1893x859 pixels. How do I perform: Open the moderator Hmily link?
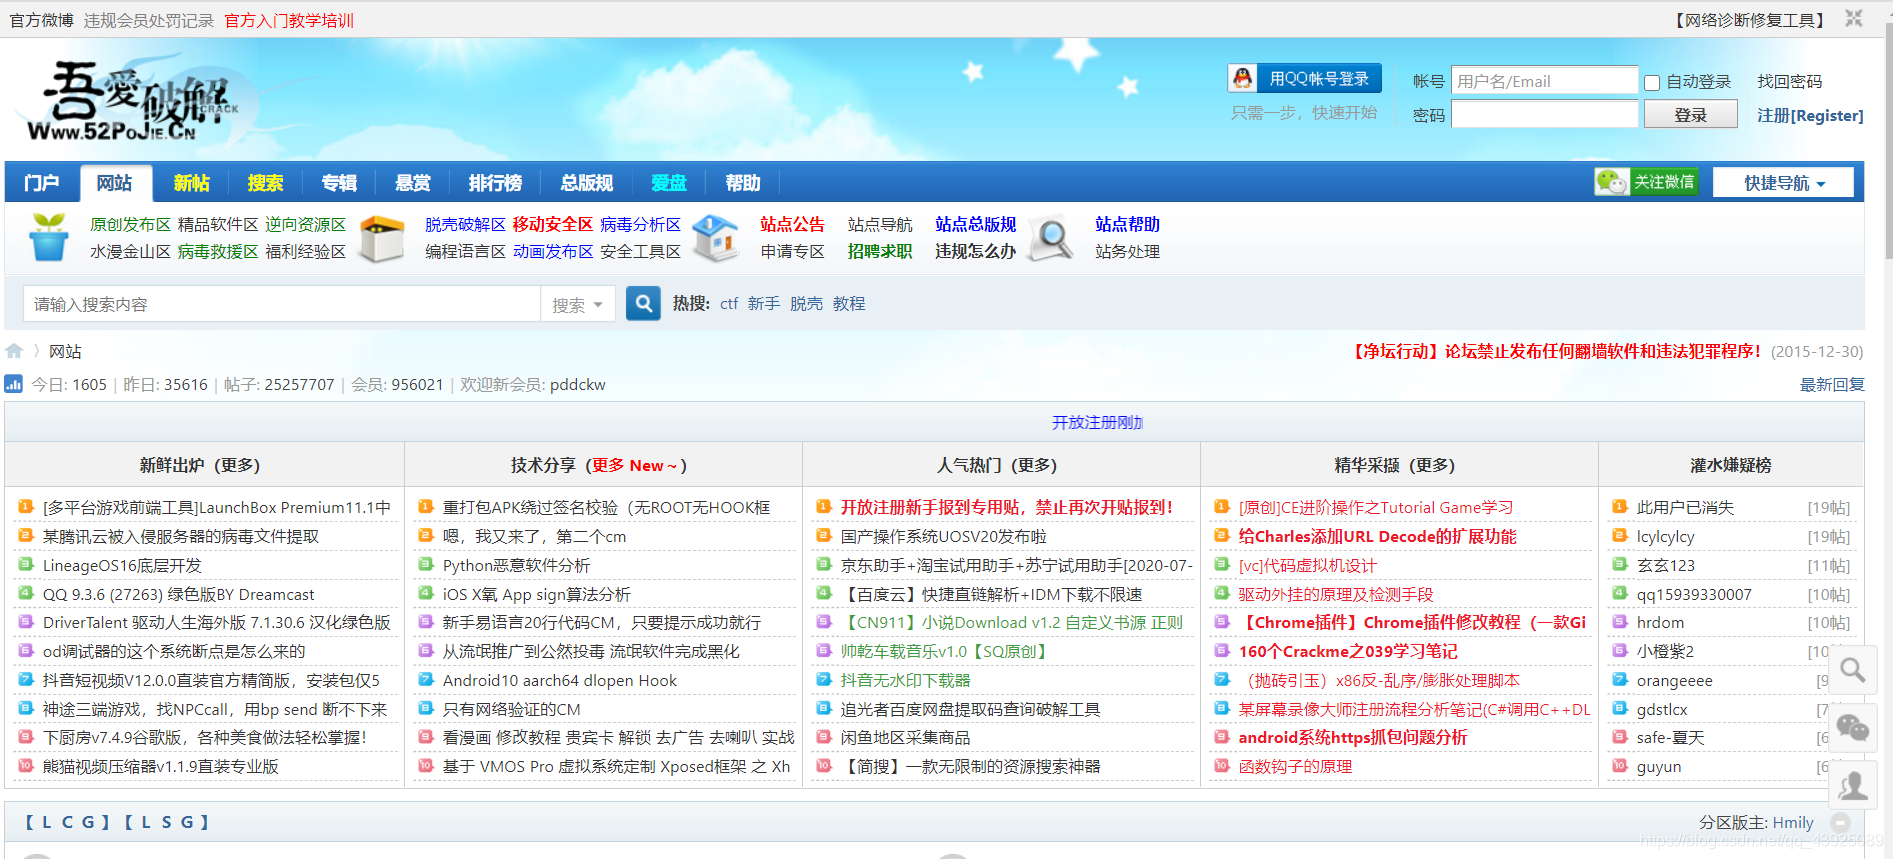coord(1792,822)
